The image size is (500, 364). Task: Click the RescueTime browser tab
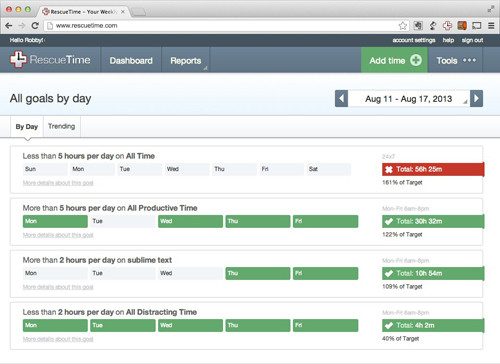click(83, 12)
